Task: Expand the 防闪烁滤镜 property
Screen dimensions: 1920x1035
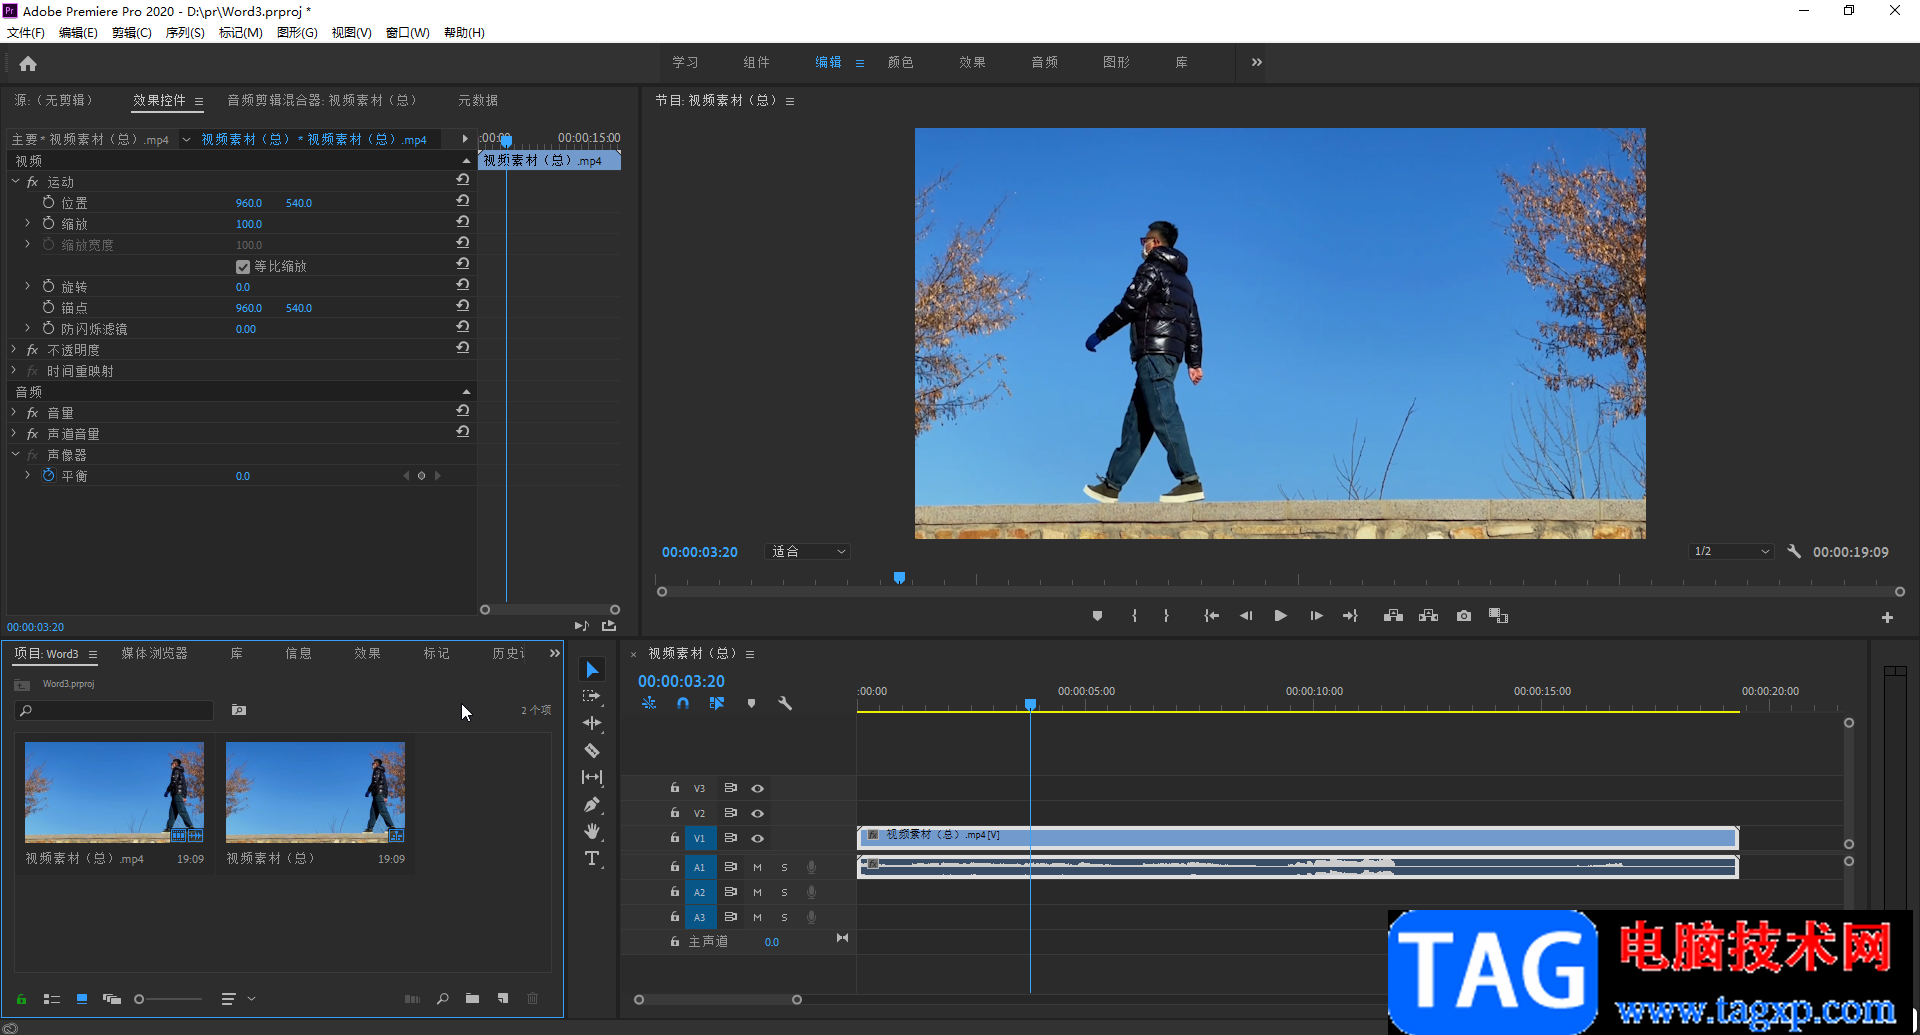Action: click(x=28, y=328)
